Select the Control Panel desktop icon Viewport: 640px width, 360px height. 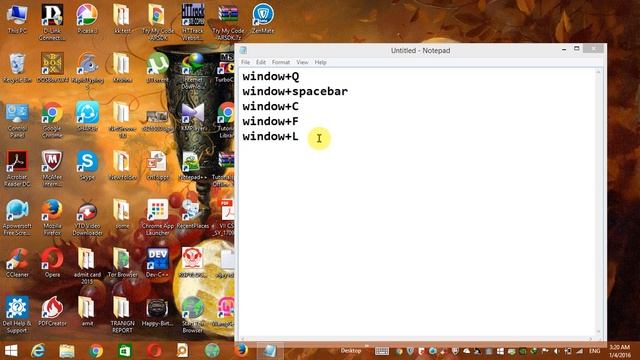(x=17, y=120)
